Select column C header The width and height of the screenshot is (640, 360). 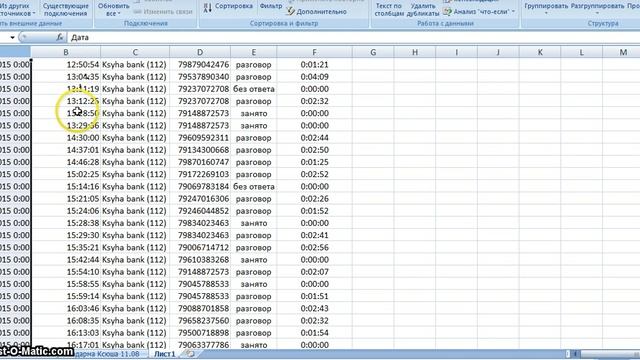coord(135,52)
